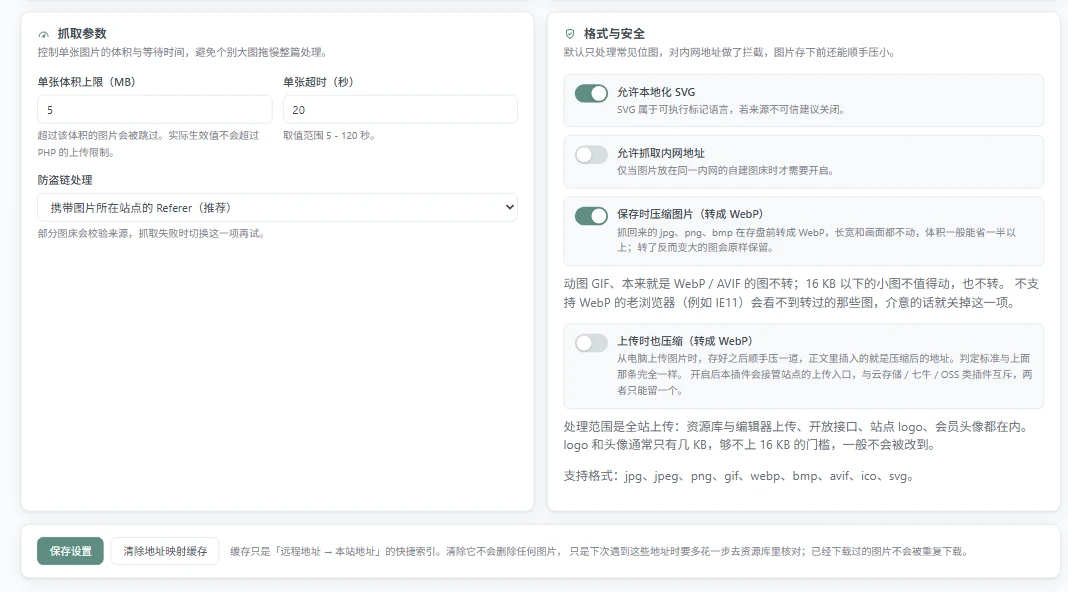Viewport: 1068px width, 592px height.
Task: Click the description 控制单张图片的体积与等待时间
Action: click(x=183, y=52)
